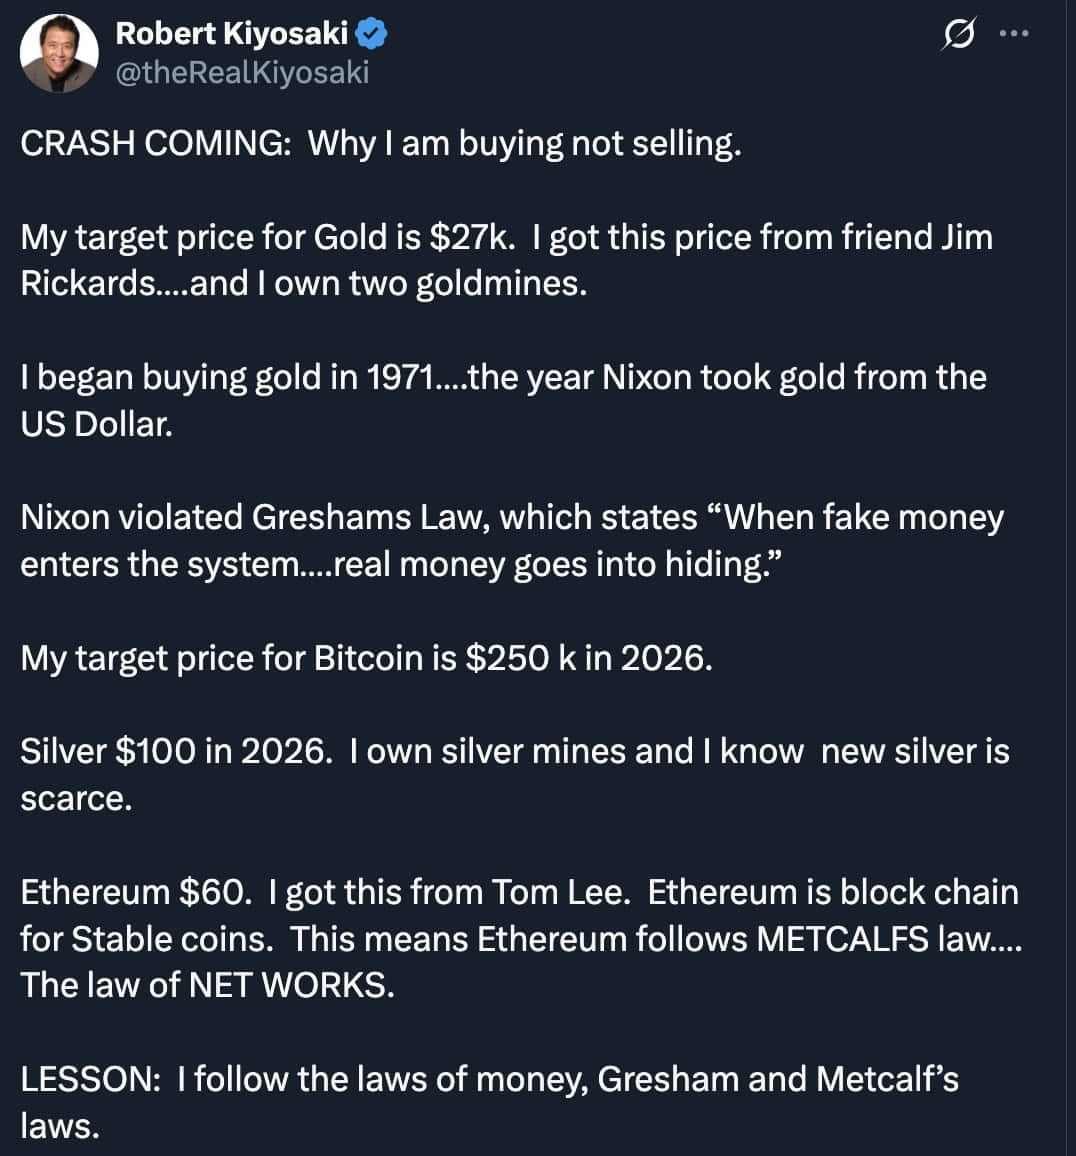Click "The law of NET WORKS" line
Screen dimensions: 1076x1156
[207, 985]
